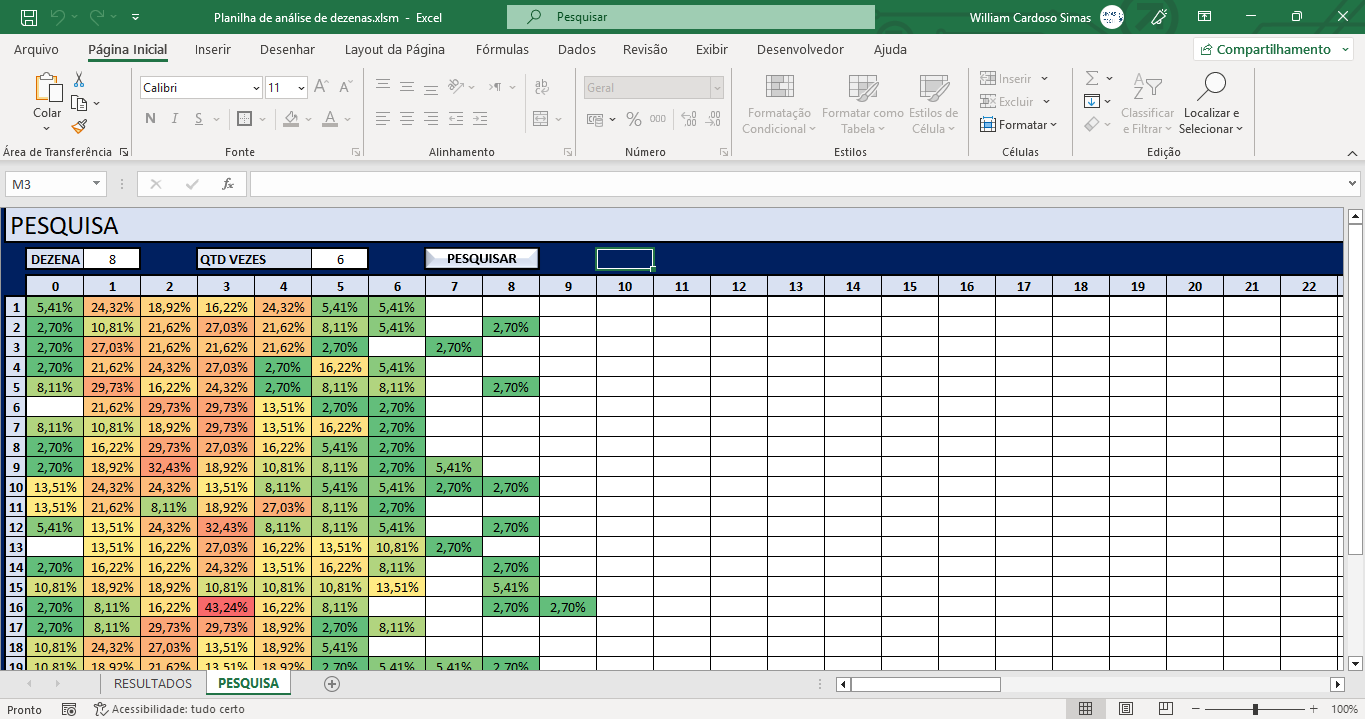Click the Font Color A icon
This screenshot has width=1365, height=719.
point(331,119)
